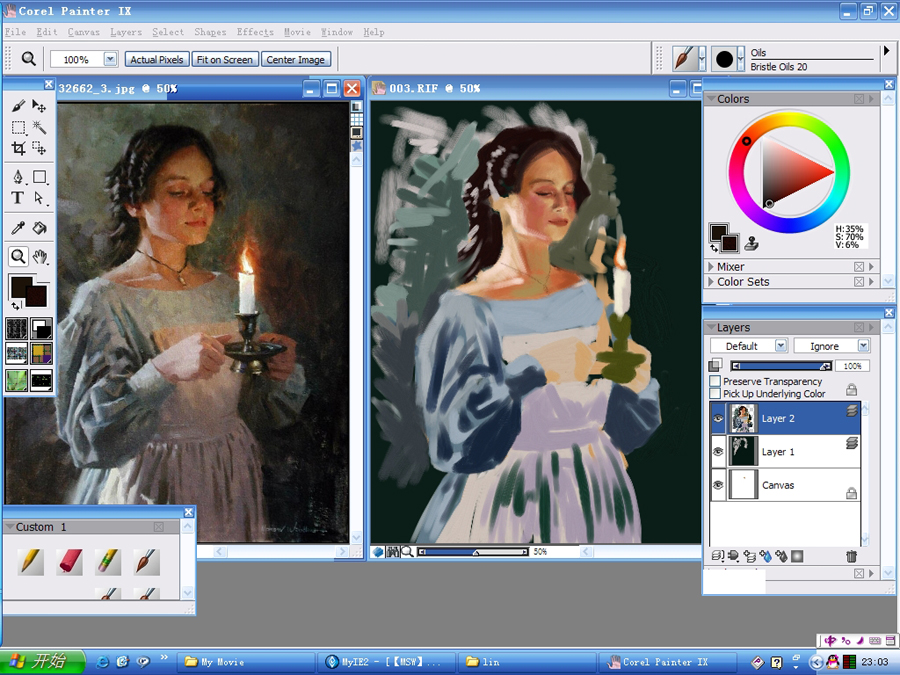
Task: Open the File menu
Action: (15, 32)
